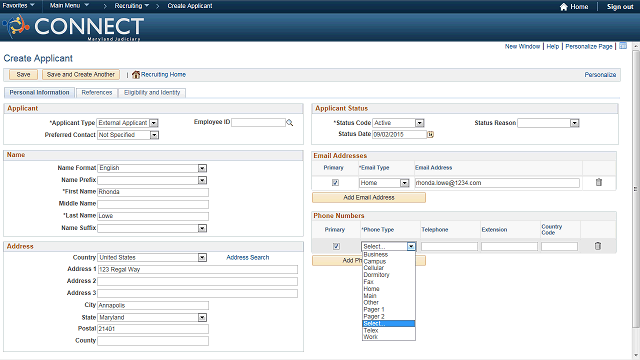640x360 pixels.
Task: Open the Address Search link
Action: tap(248, 258)
